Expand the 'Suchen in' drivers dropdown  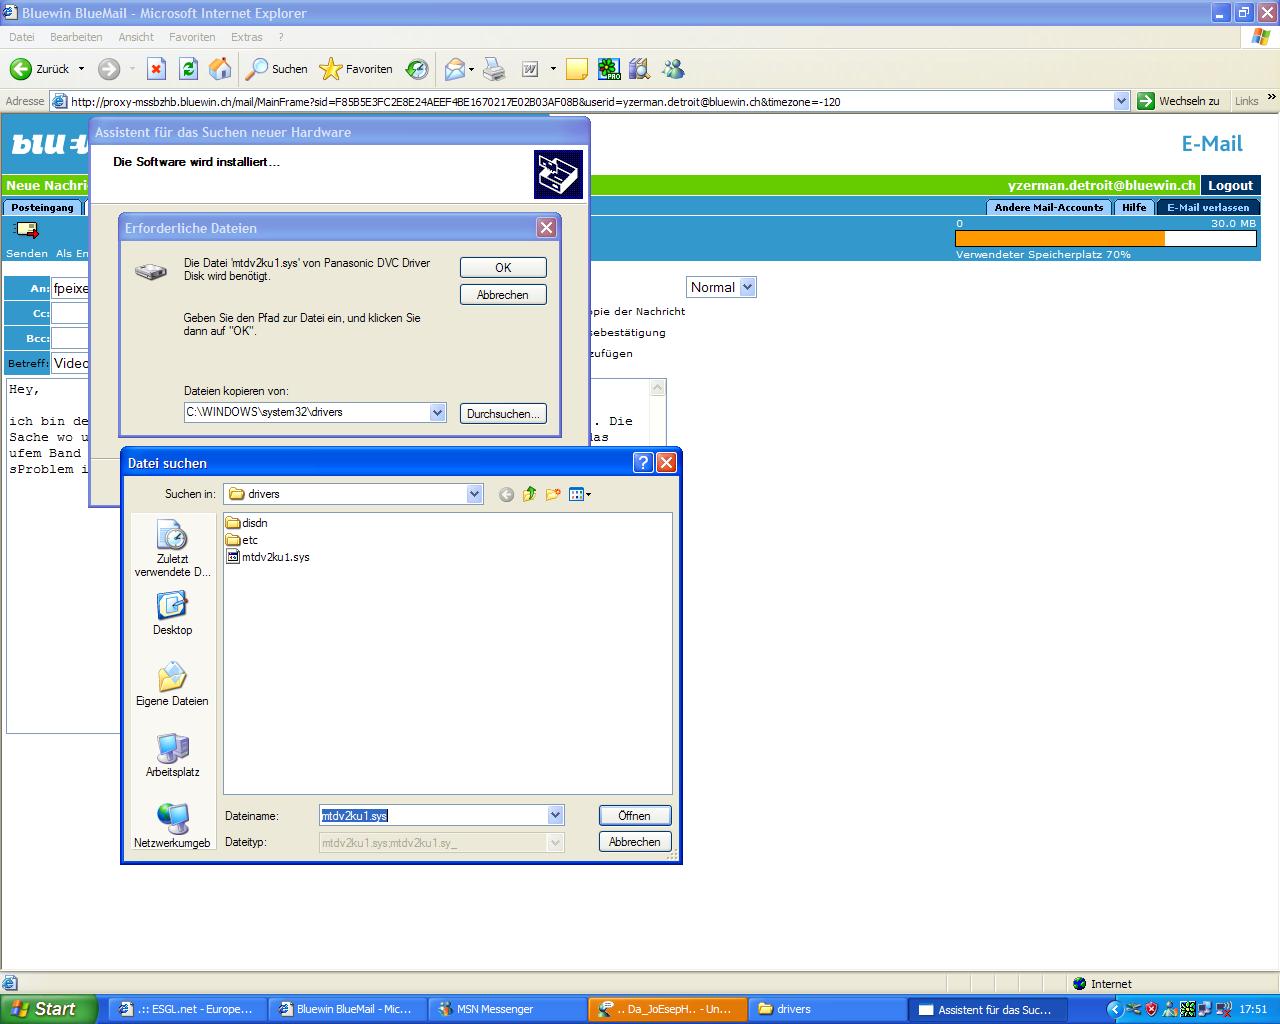click(474, 494)
